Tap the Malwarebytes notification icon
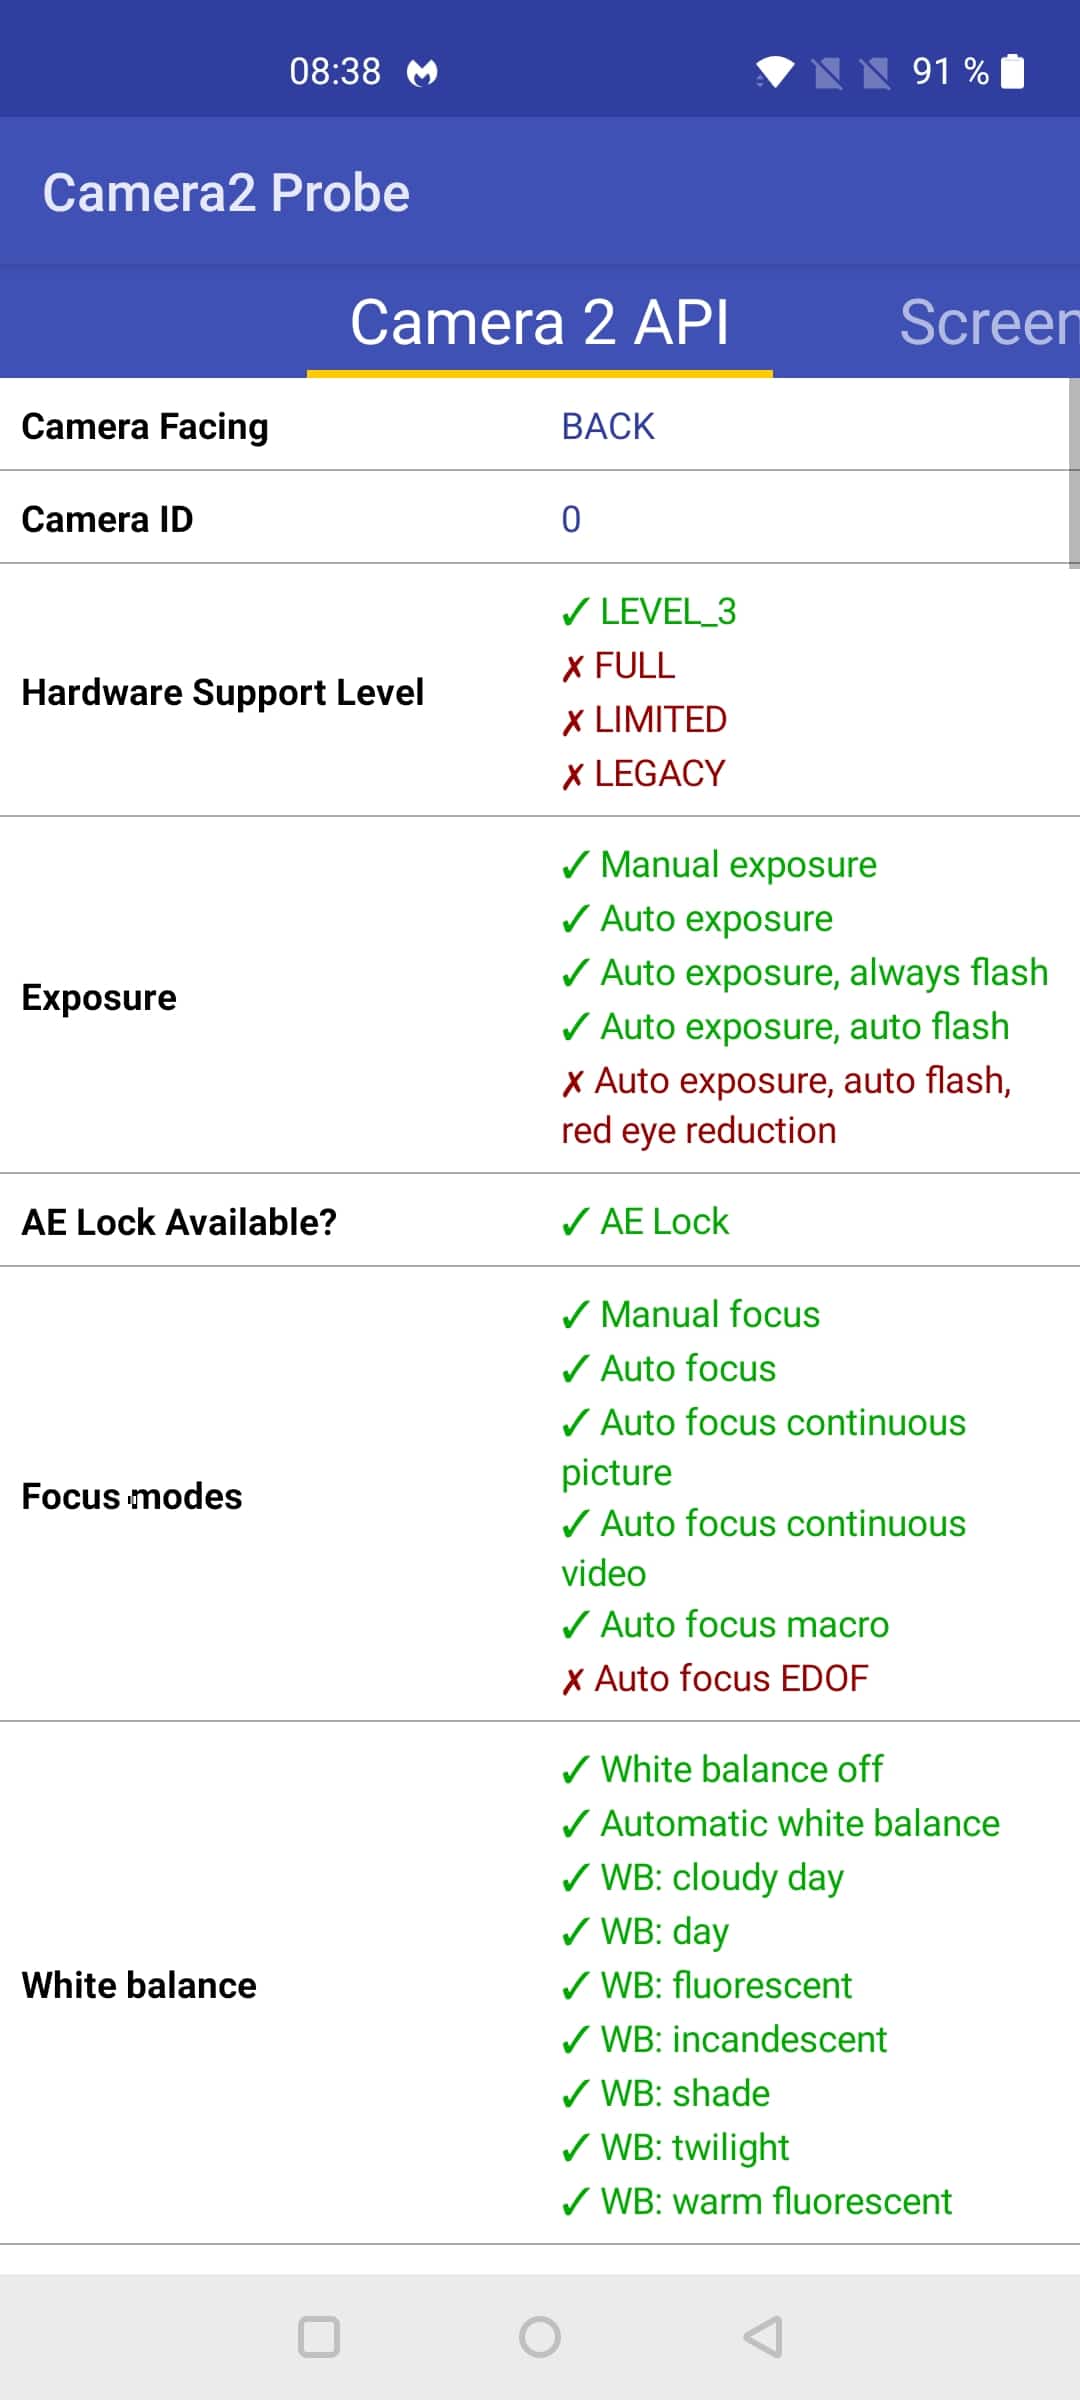The width and height of the screenshot is (1080, 2400). pos(422,72)
